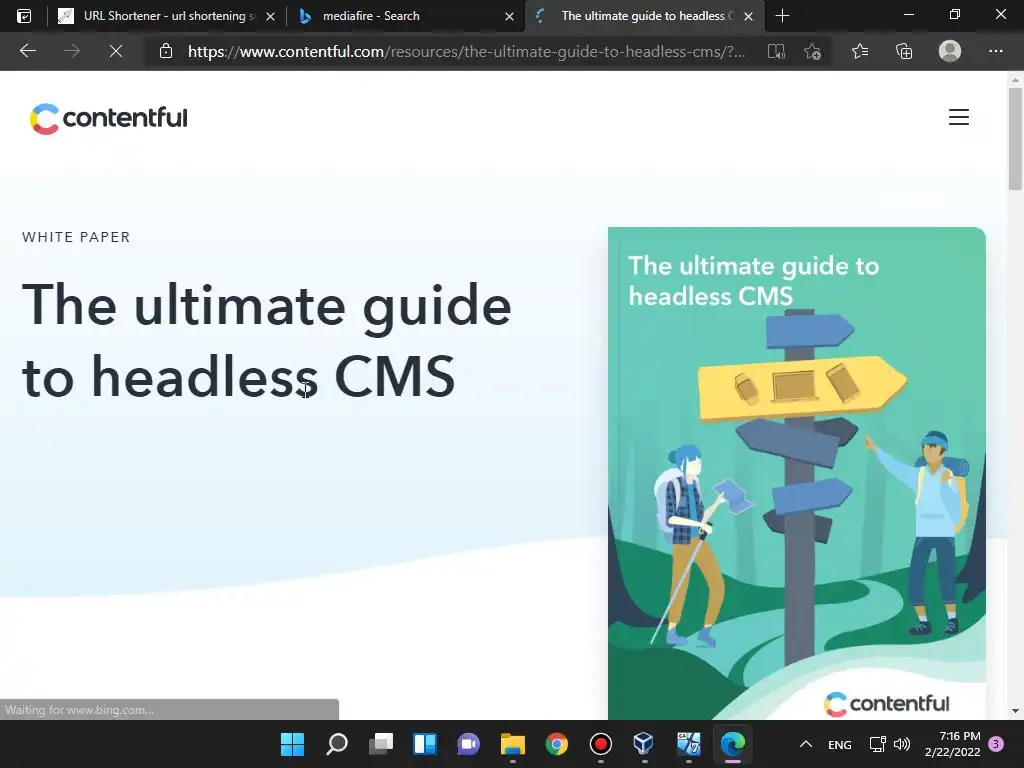Focus the address bar URL field
Viewport: 1024px width, 768px height.
click(466, 52)
